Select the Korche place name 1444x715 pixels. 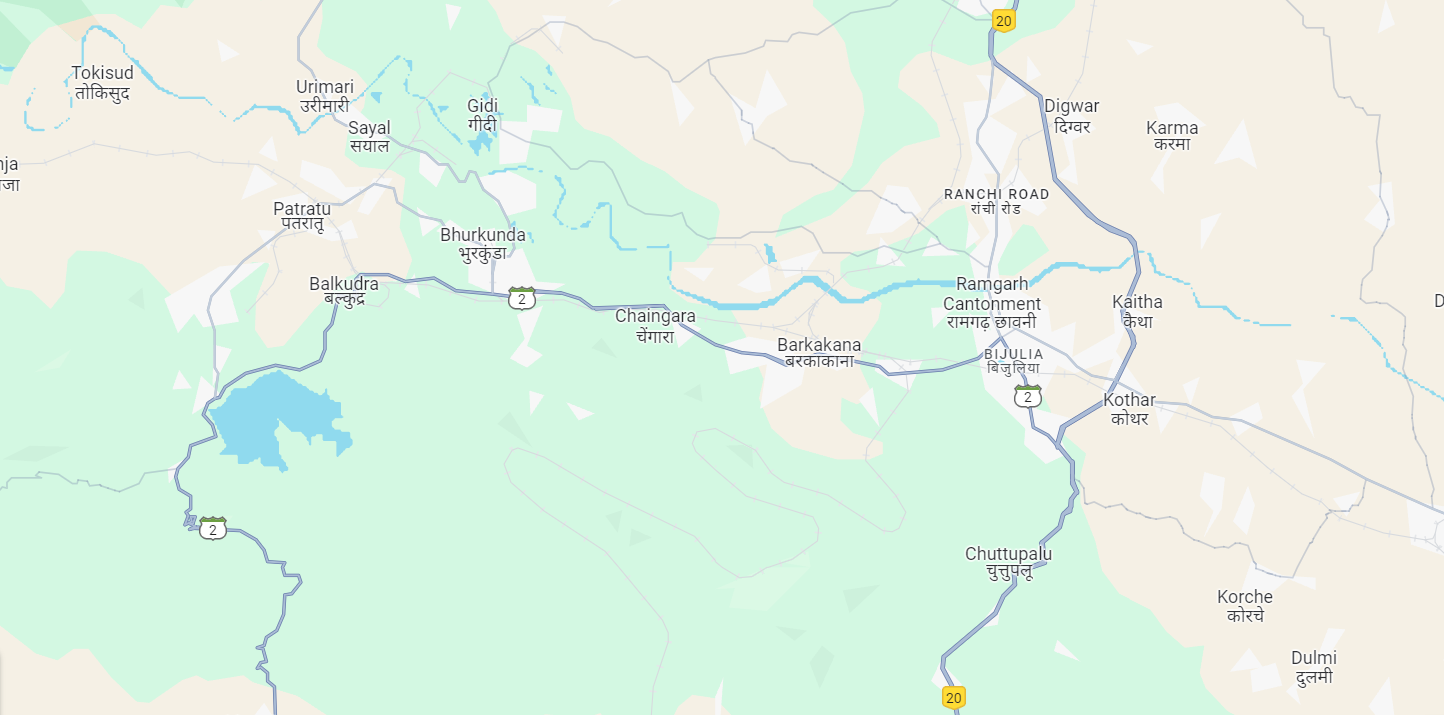(1245, 606)
